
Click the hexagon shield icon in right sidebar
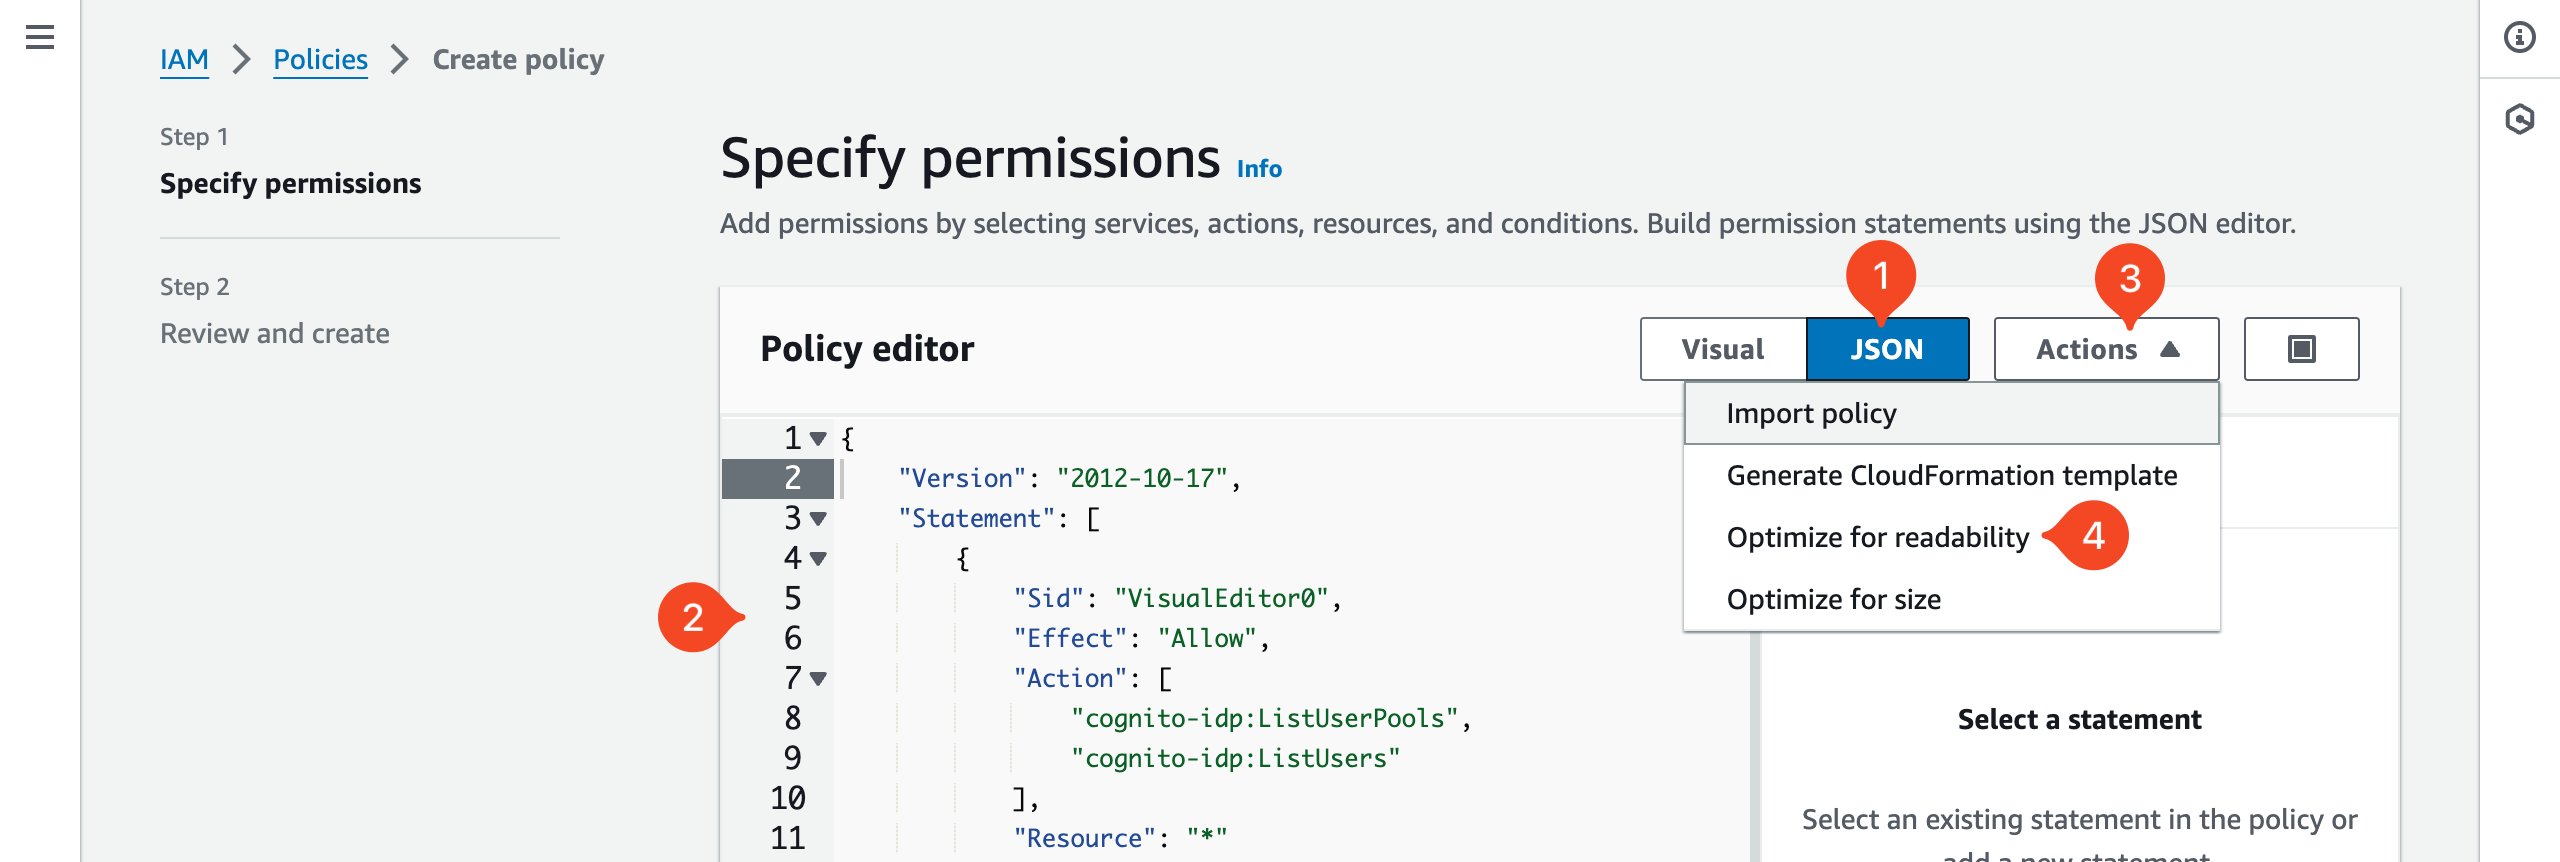click(2519, 119)
